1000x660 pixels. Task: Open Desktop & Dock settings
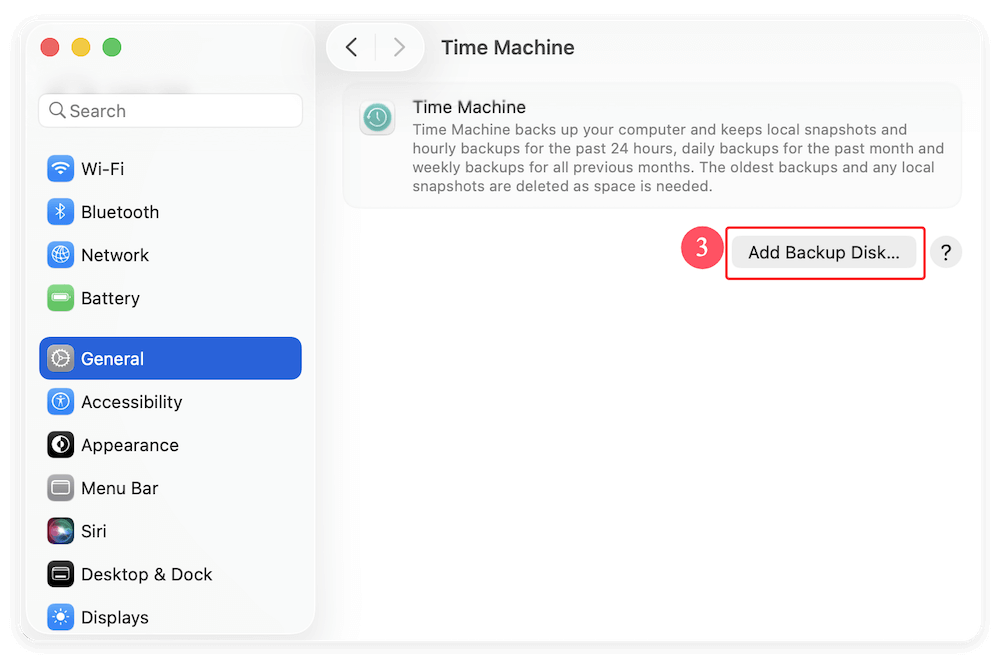point(146,574)
